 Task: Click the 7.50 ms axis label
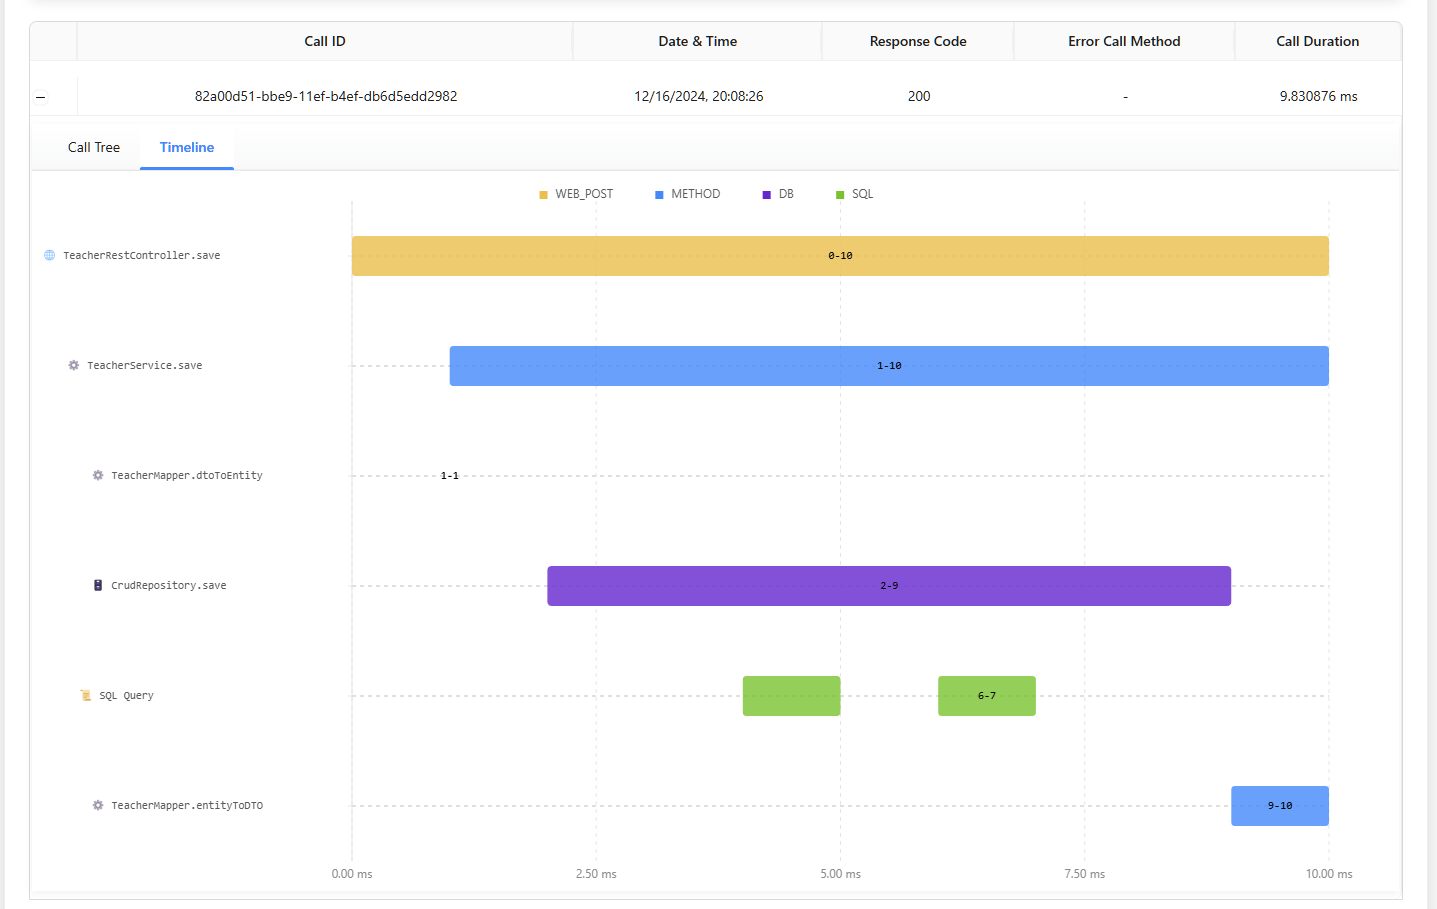click(x=1085, y=874)
